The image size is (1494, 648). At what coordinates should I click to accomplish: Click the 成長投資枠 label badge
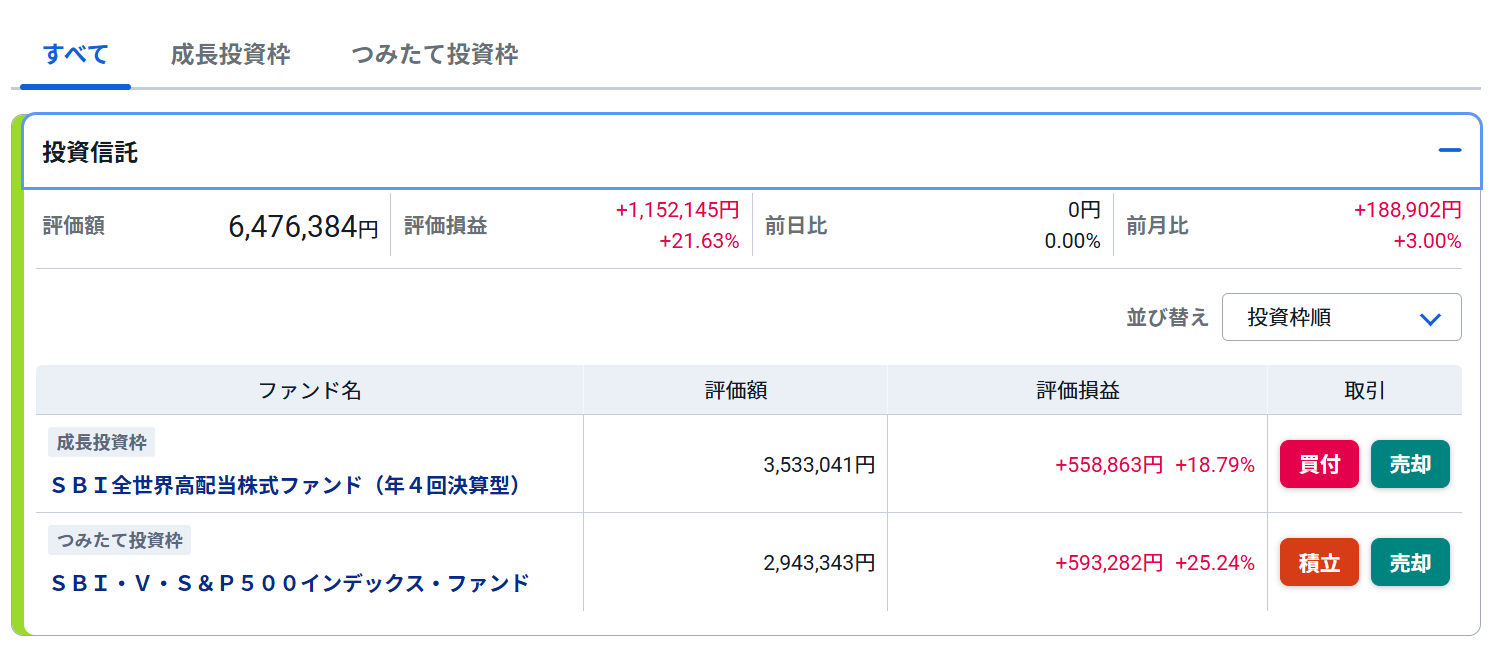[101, 442]
